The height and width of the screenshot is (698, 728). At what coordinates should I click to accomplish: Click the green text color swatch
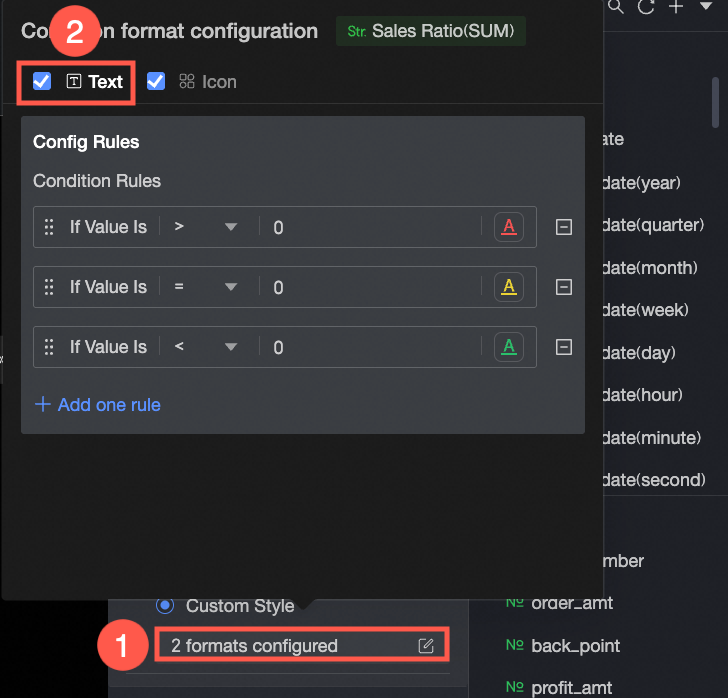[x=509, y=346]
